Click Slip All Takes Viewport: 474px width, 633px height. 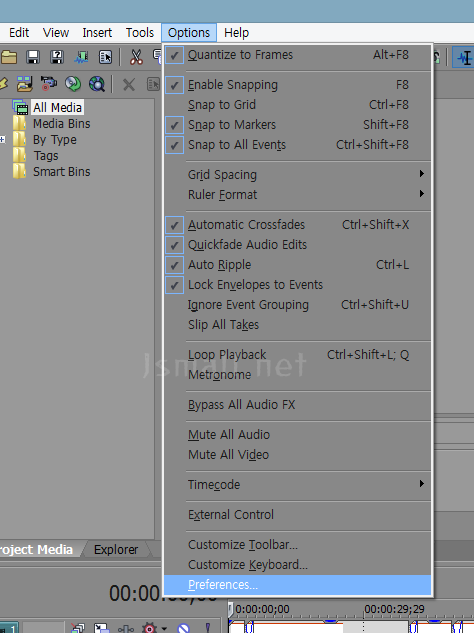298,325
